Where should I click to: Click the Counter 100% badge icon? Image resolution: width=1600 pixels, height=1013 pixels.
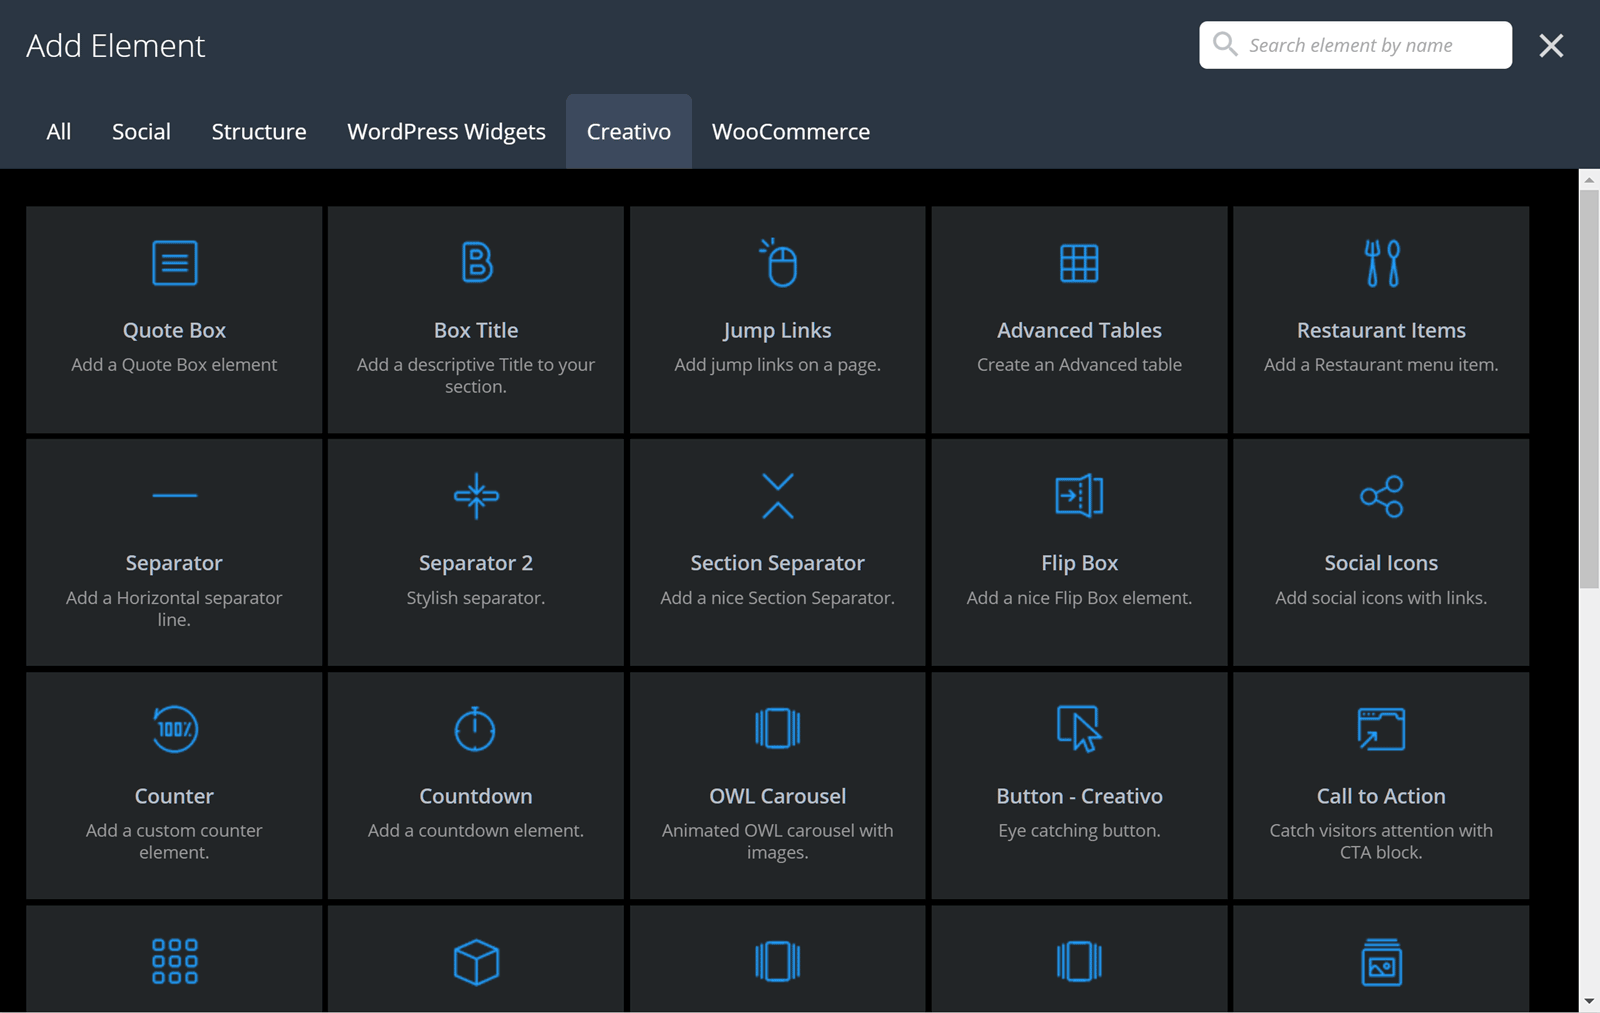[174, 729]
